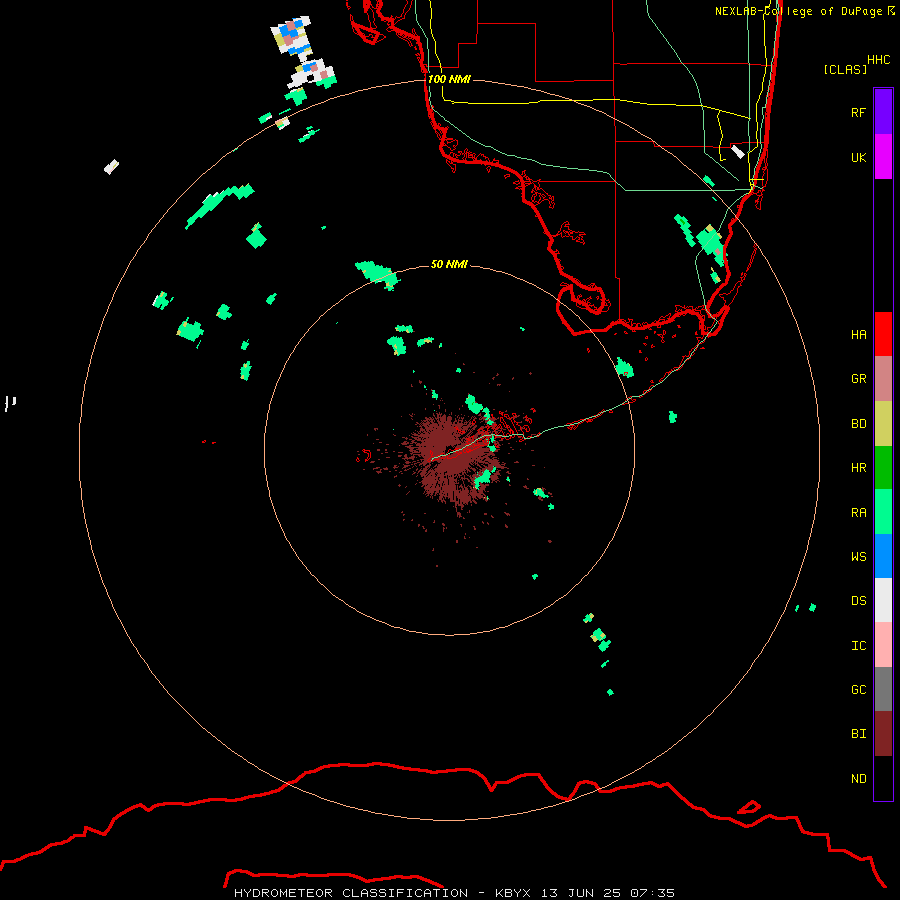Click the Hydrometeor Classification KBYX title caption
The image size is (900, 900).
(x=454, y=893)
